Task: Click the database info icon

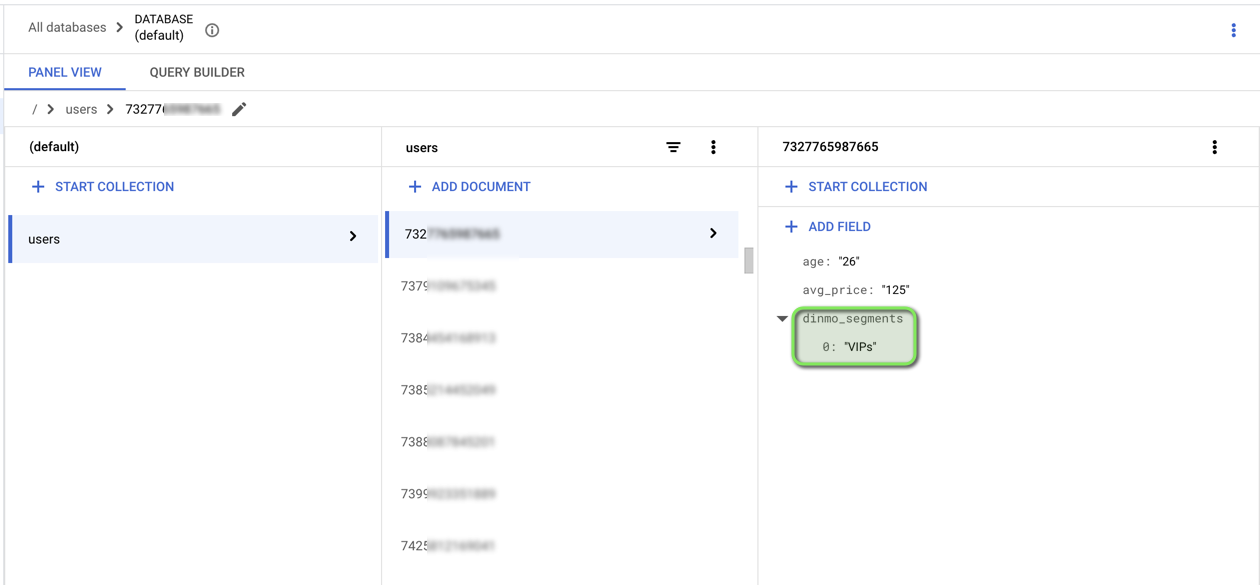Action: pos(212,30)
